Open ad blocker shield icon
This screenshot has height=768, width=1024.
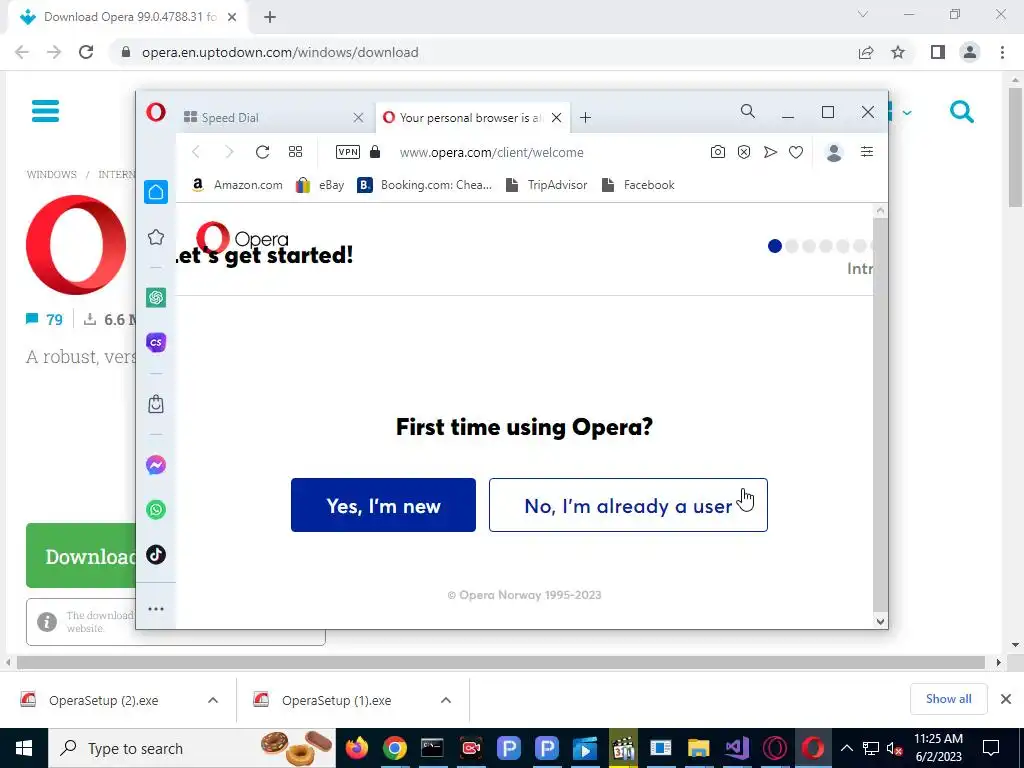744,152
